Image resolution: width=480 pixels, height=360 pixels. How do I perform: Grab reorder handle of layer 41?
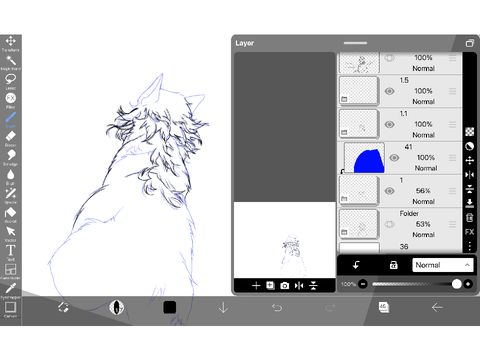click(452, 158)
